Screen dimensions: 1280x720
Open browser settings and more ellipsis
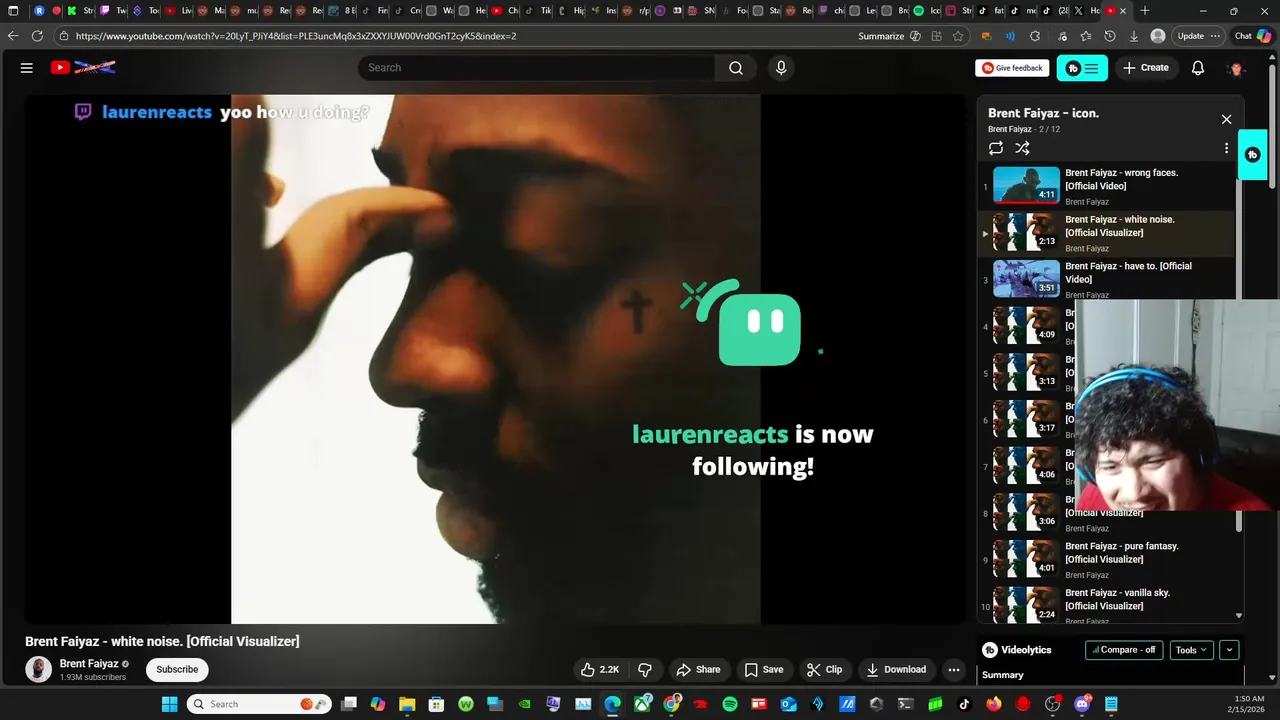click(x=1216, y=36)
